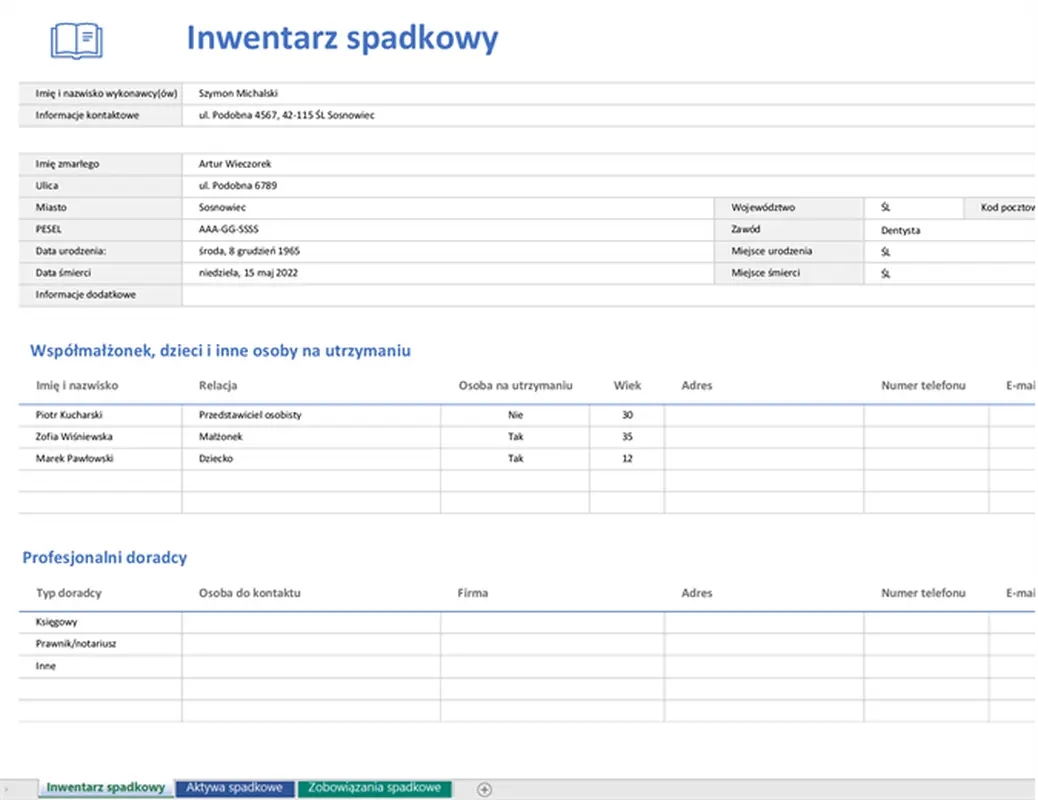The image size is (1038, 800).
Task: Select heading 'Współmałżonek, dzieci i inne osoby na utrzymaniu'
Action: [220, 351]
